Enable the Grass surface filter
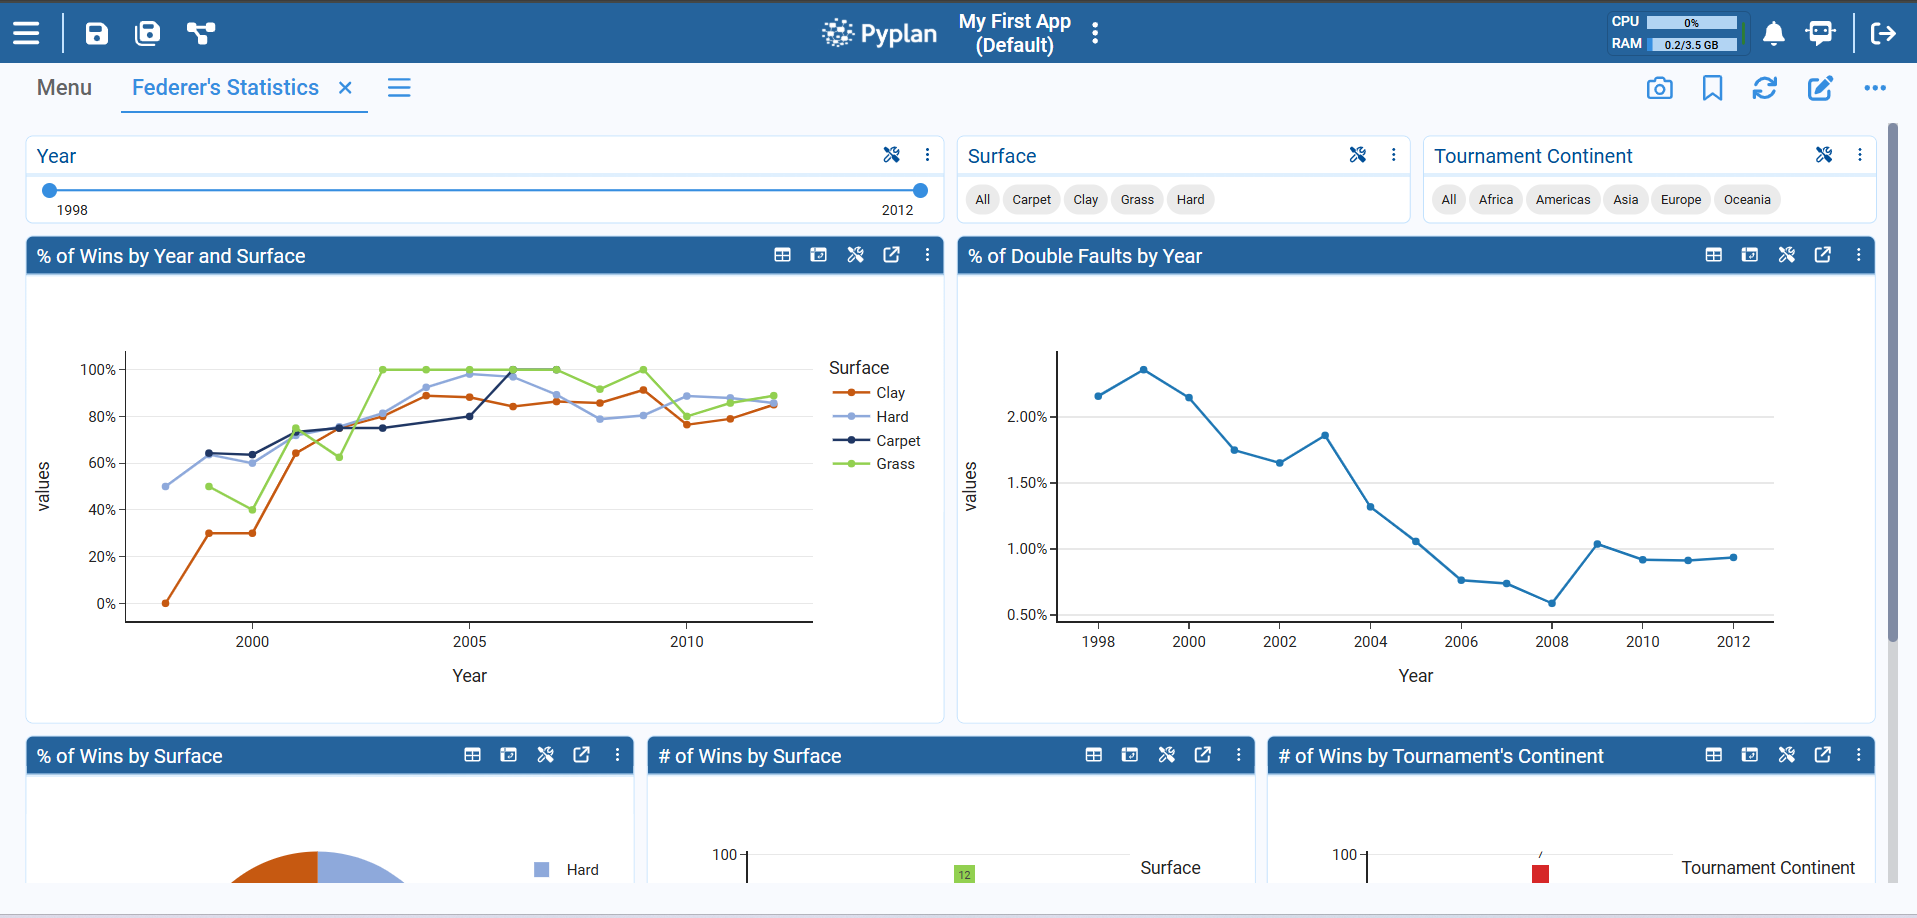1917x918 pixels. click(x=1136, y=199)
